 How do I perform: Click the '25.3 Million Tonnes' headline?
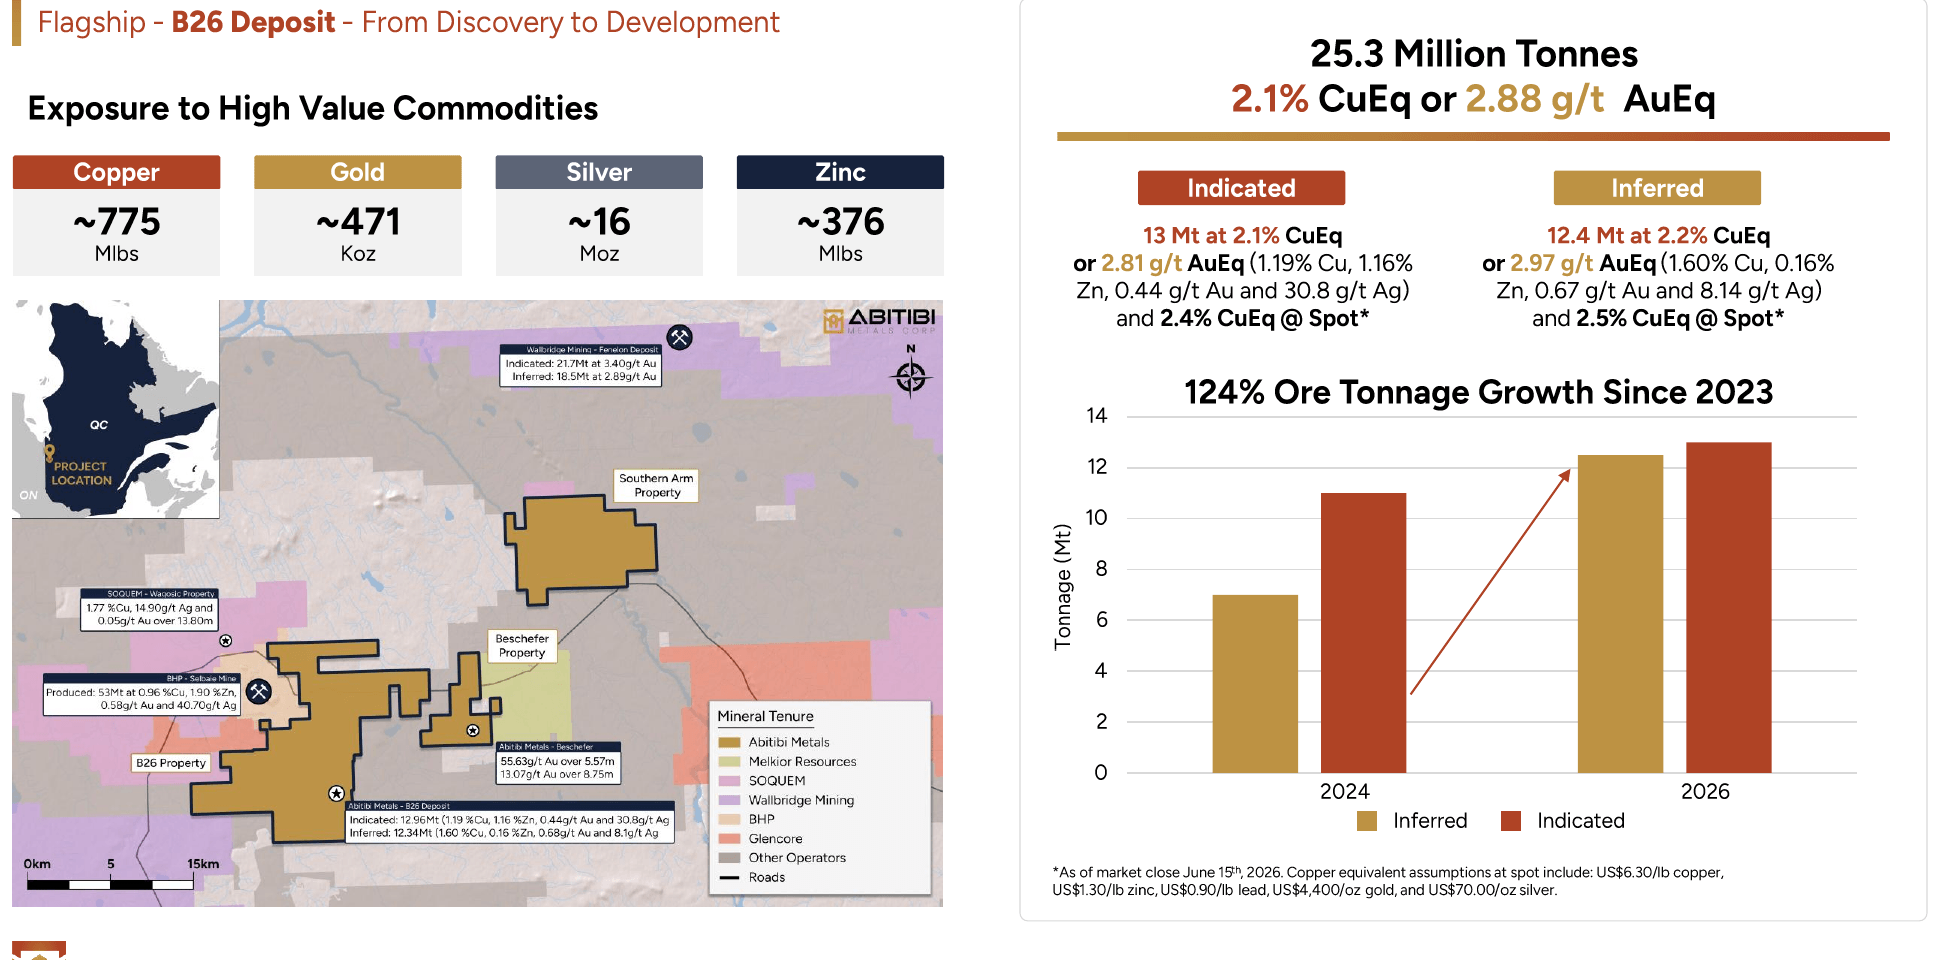(1474, 54)
